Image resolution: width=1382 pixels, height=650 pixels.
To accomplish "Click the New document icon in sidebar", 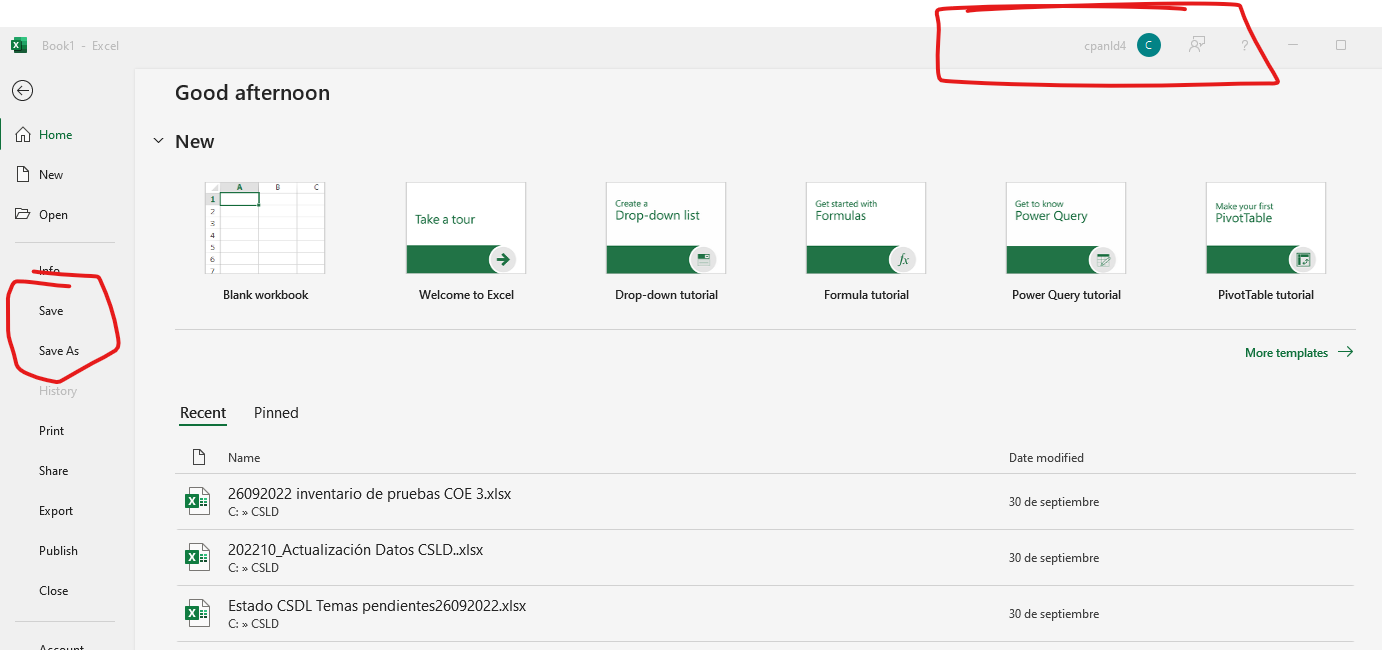I will (x=22, y=175).
